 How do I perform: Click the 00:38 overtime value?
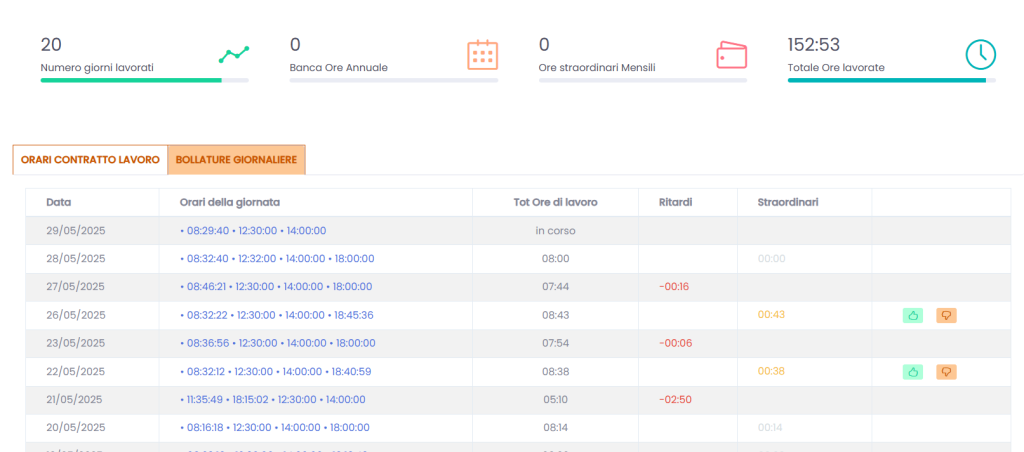tap(771, 371)
